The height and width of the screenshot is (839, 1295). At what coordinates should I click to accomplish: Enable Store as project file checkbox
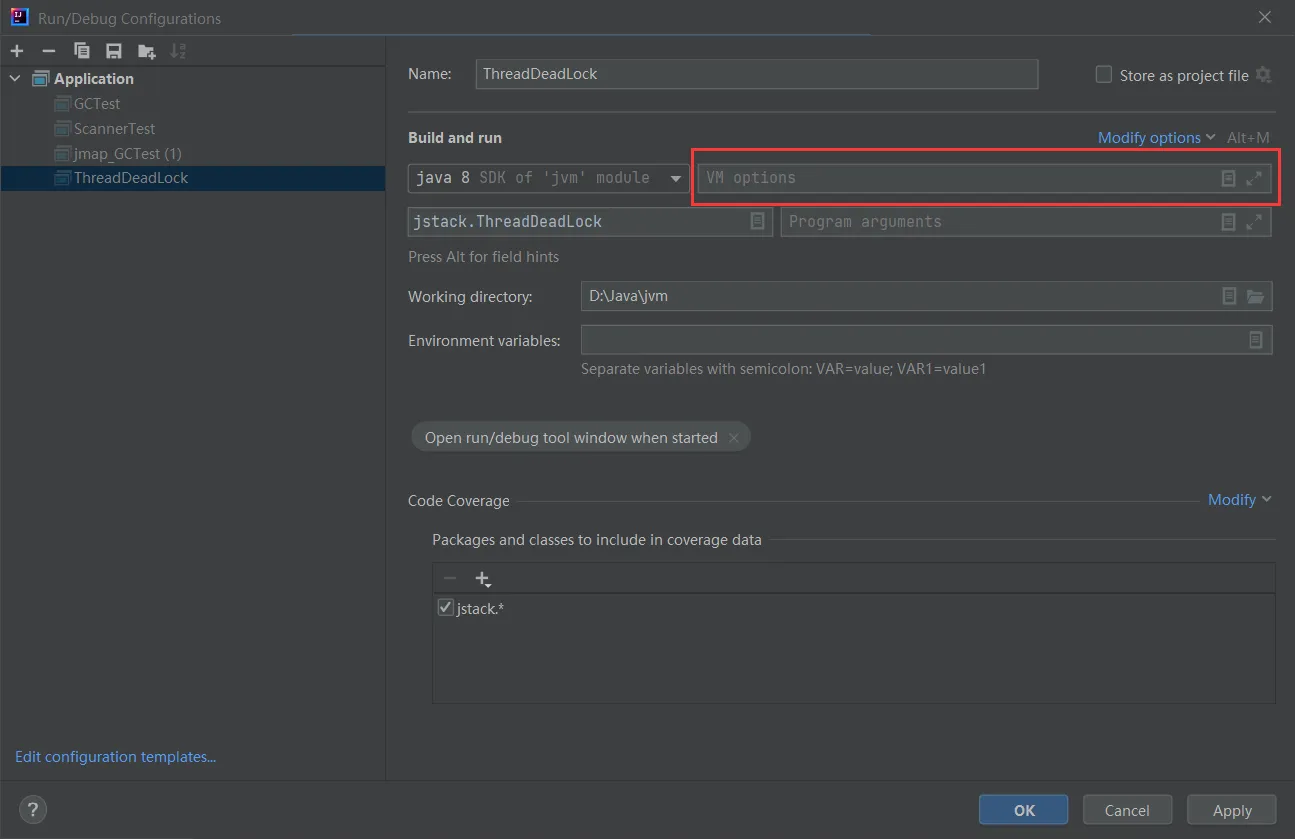(1104, 74)
